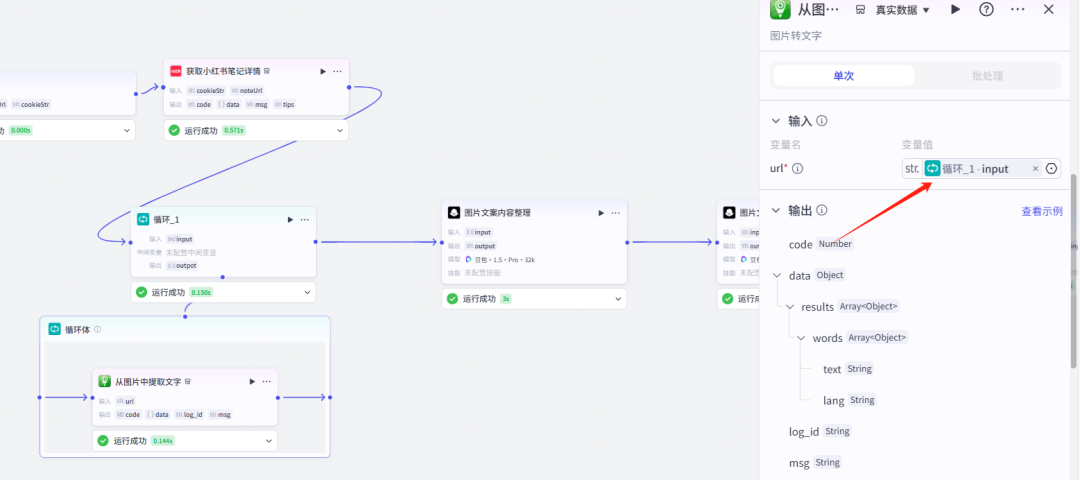Viewport: 1080px width, 480px height.
Task: Click the outpot output tag on 循环_1
Action: (181, 266)
